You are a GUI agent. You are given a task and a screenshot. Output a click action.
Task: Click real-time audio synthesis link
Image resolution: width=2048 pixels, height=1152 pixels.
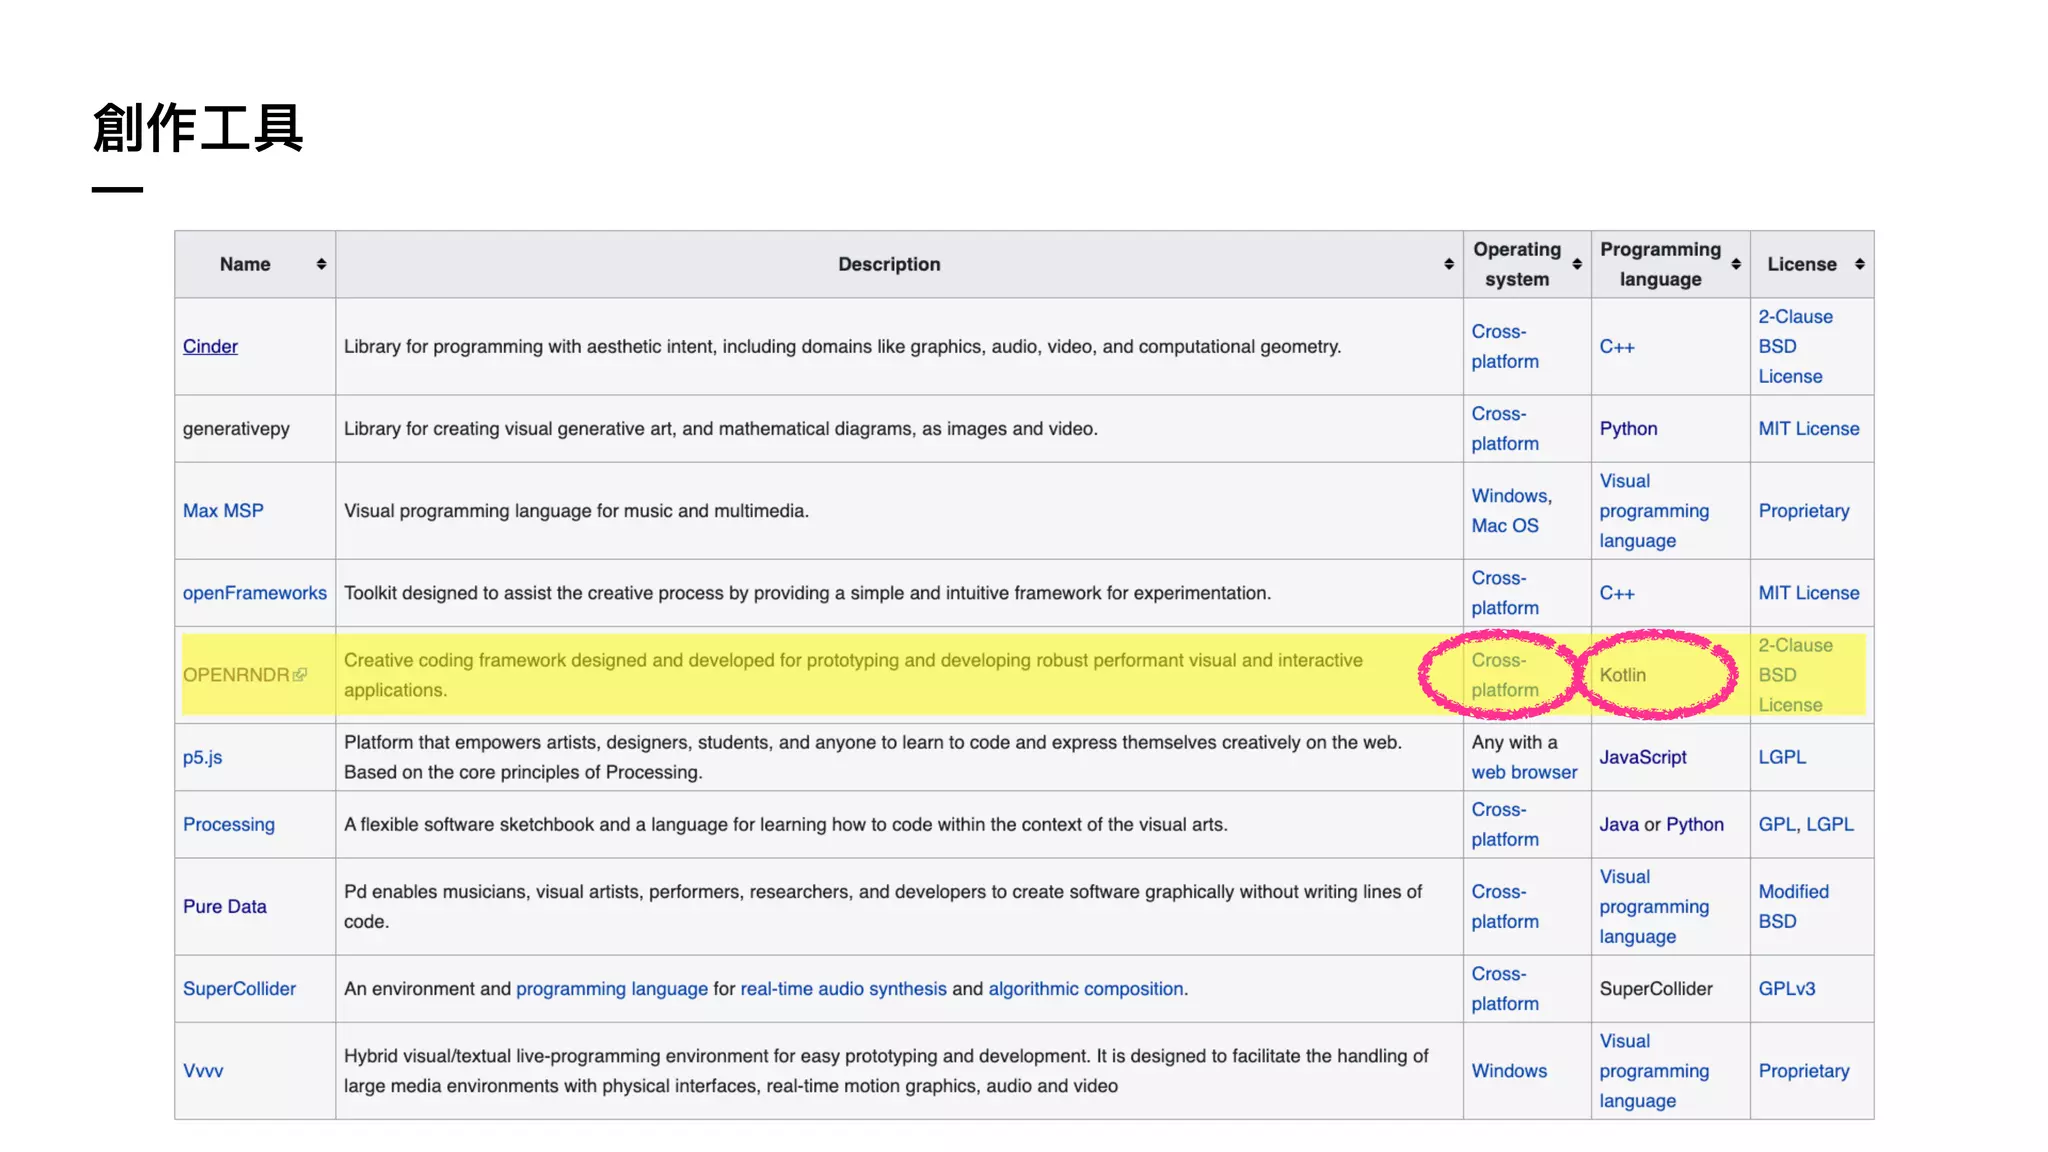843,988
